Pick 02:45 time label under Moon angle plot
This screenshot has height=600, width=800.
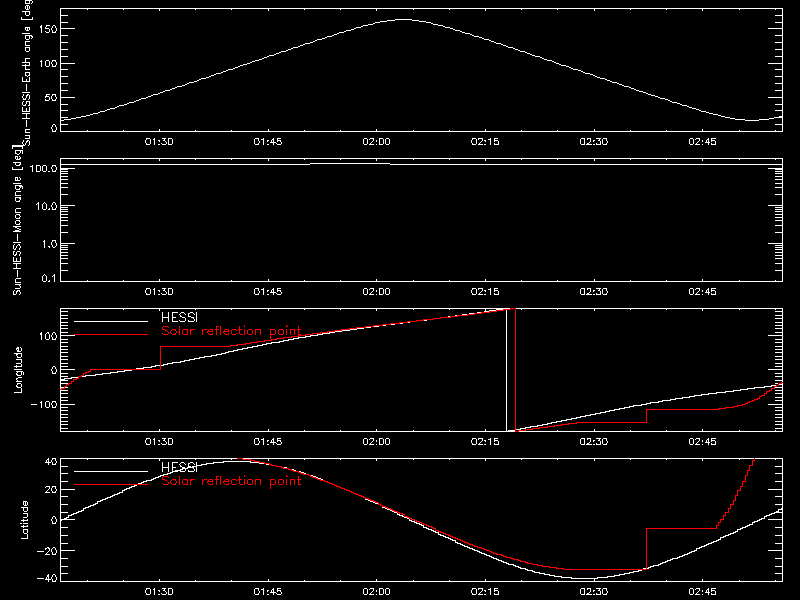pos(703,291)
